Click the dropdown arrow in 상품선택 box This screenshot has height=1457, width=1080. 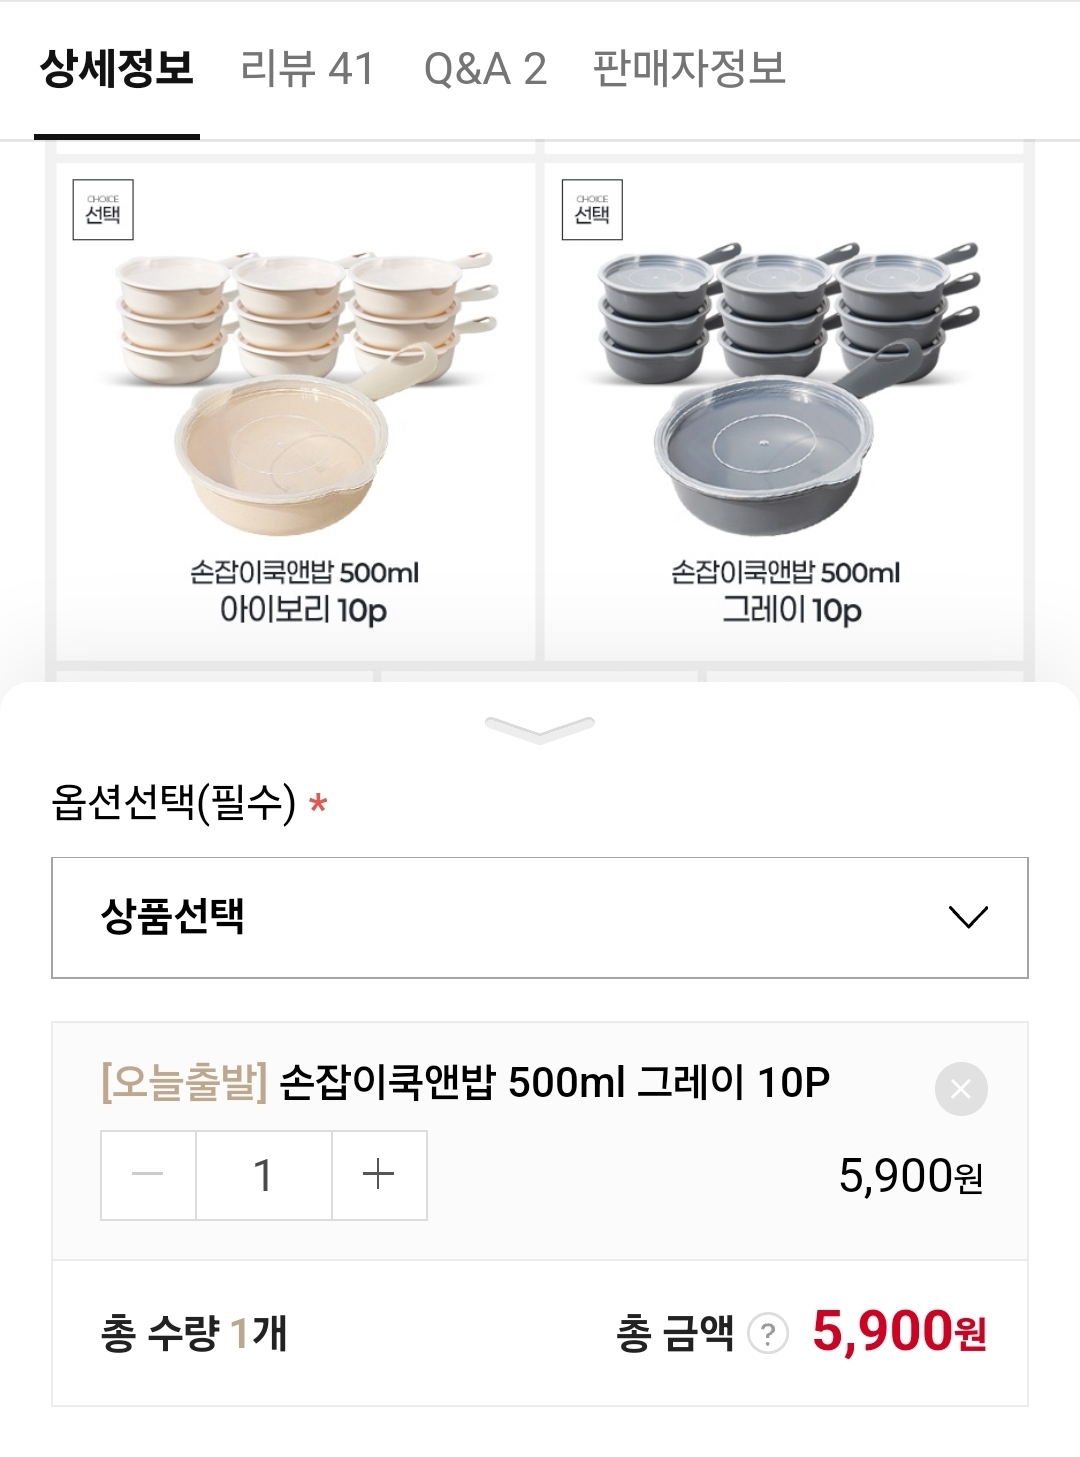(967, 917)
